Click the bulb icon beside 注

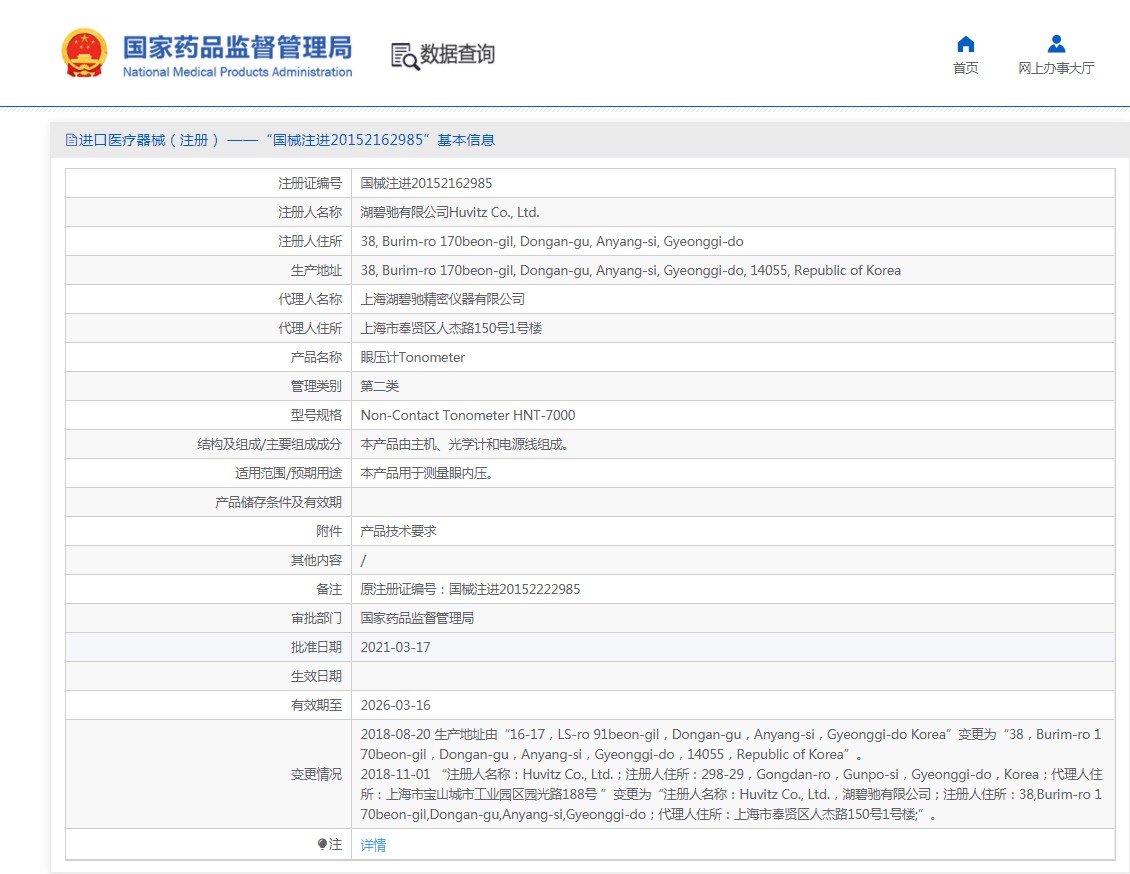tap(322, 844)
